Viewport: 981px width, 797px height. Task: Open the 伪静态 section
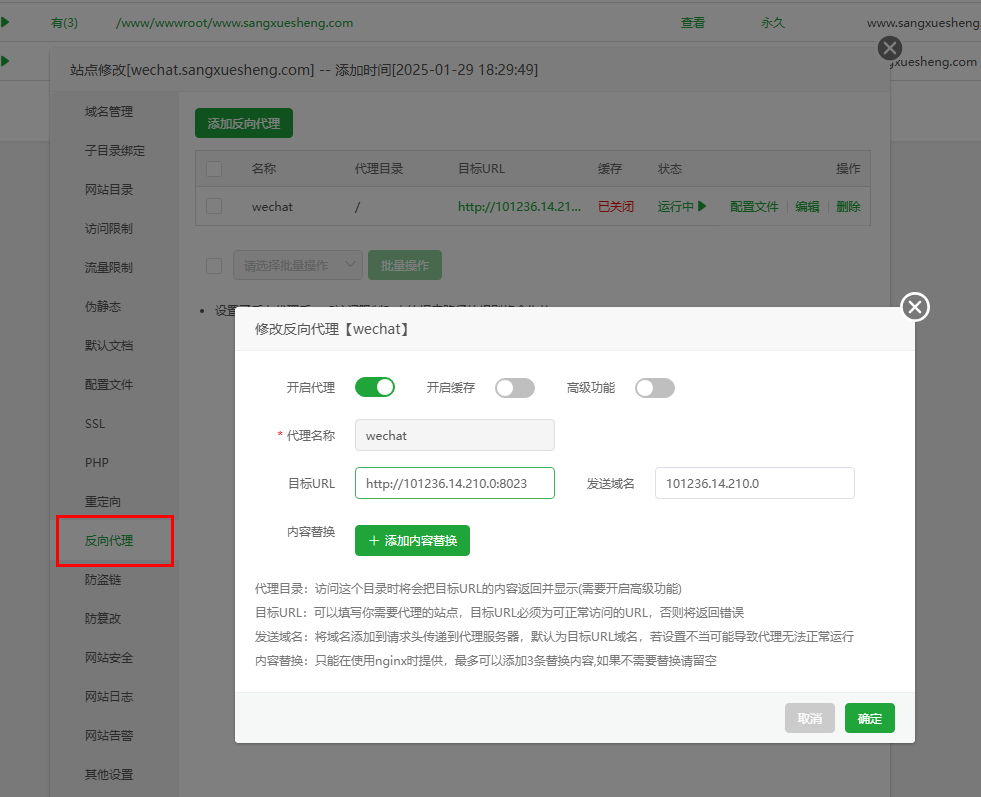103,307
